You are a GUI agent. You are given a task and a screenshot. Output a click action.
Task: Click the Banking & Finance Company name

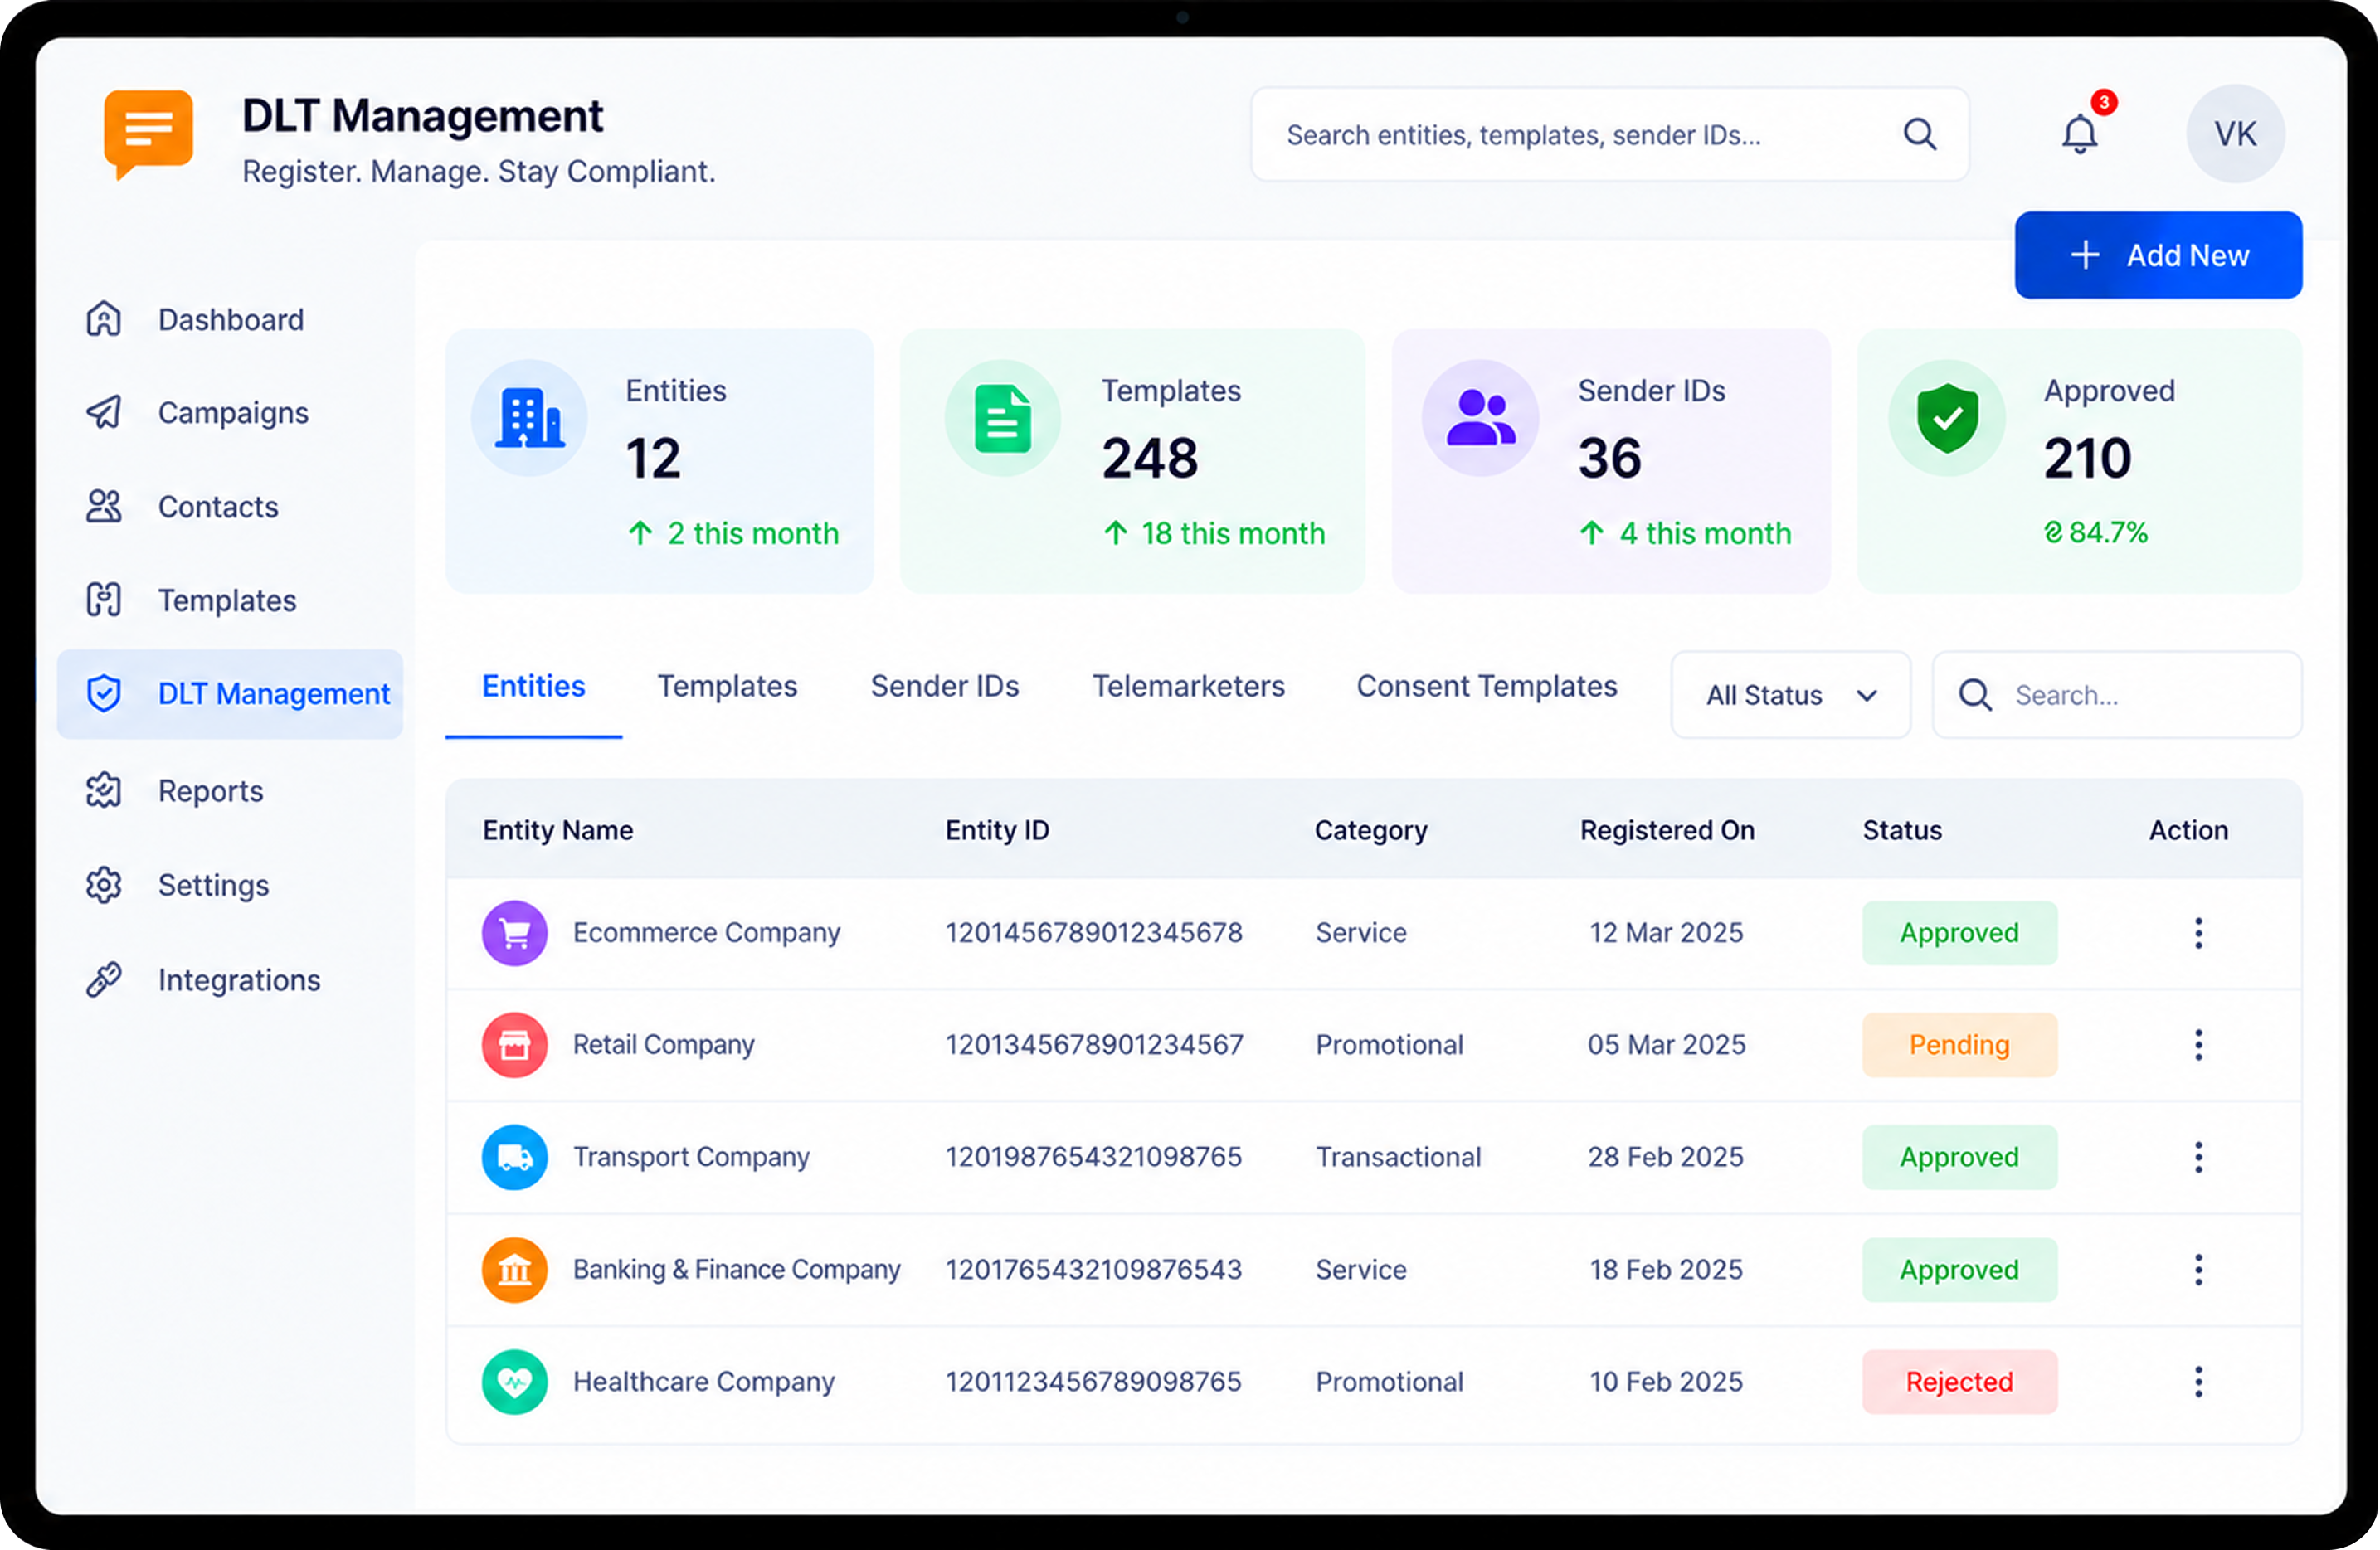point(737,1270)
